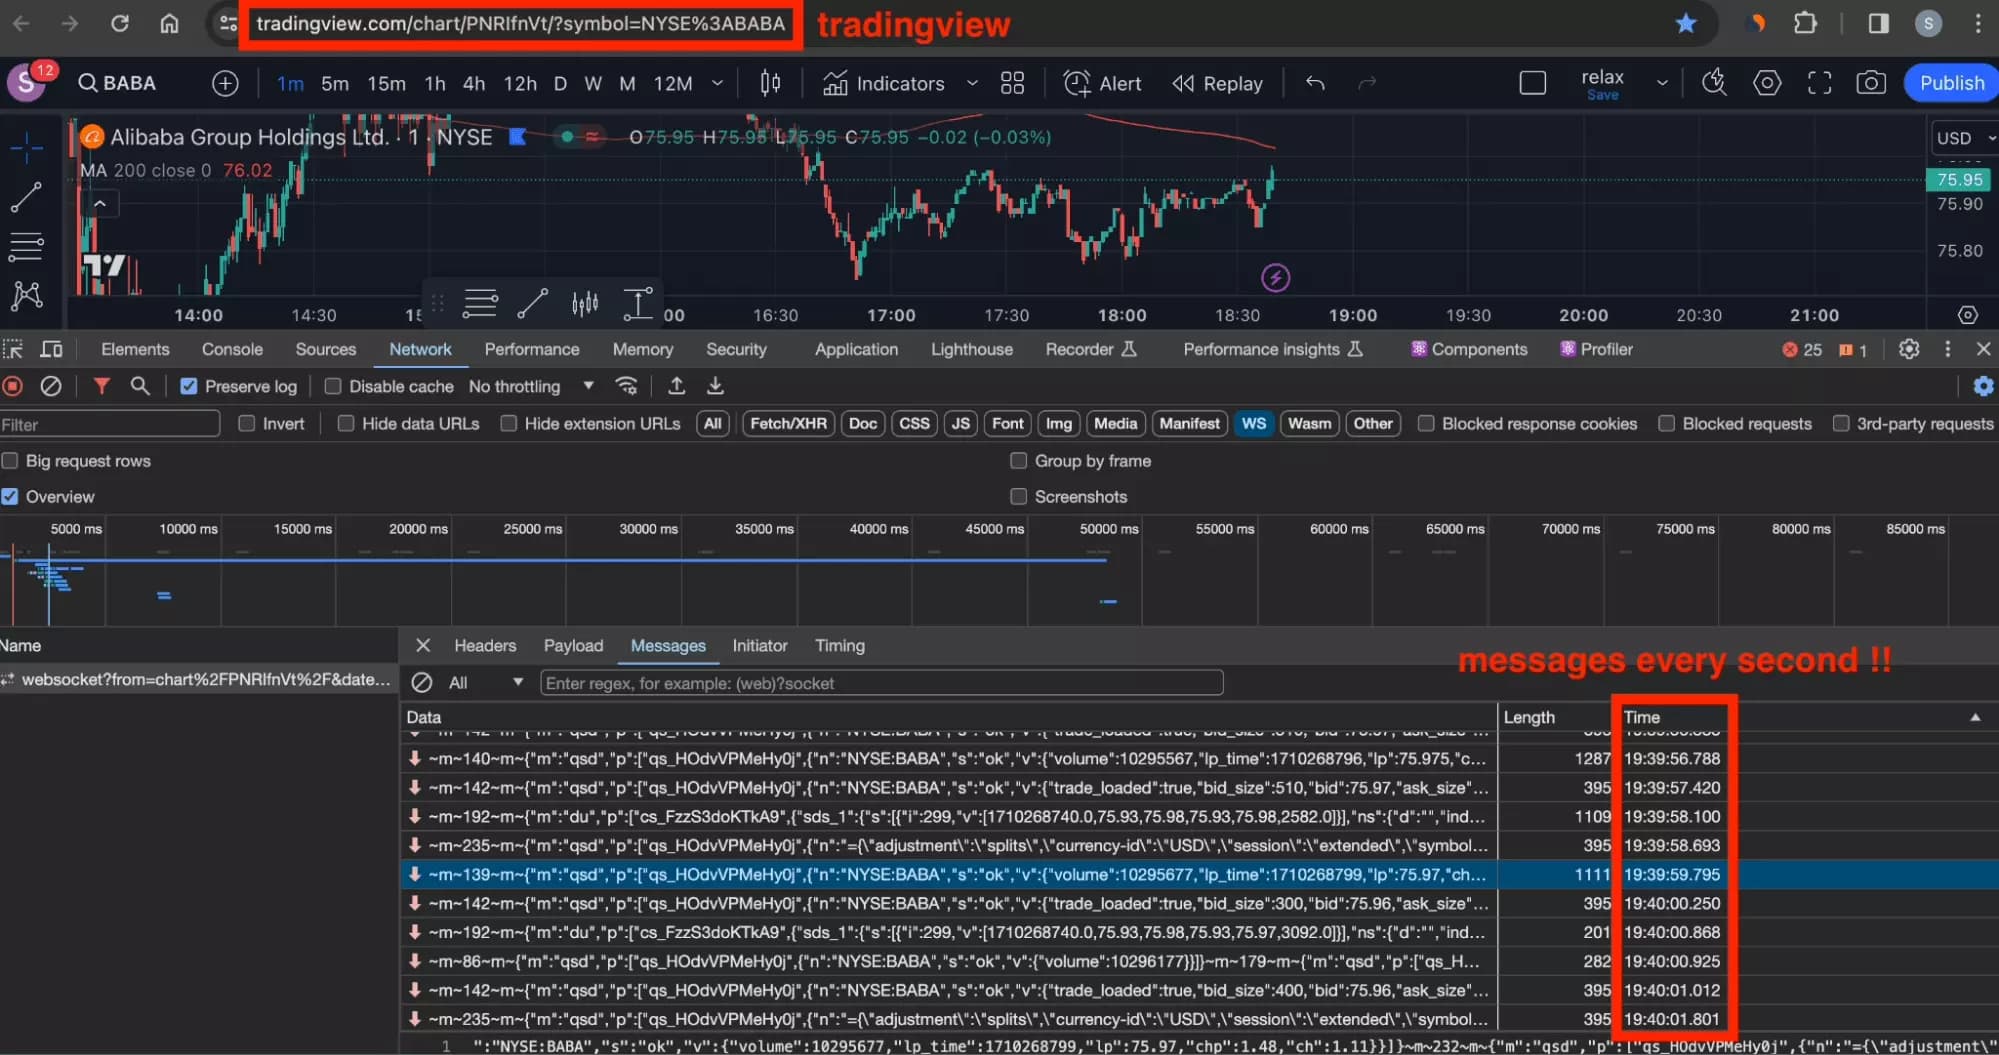This screenshot has height=1055, width=1999.
Task: Stop network recording with the red record button
Action: tap(11, 386)
